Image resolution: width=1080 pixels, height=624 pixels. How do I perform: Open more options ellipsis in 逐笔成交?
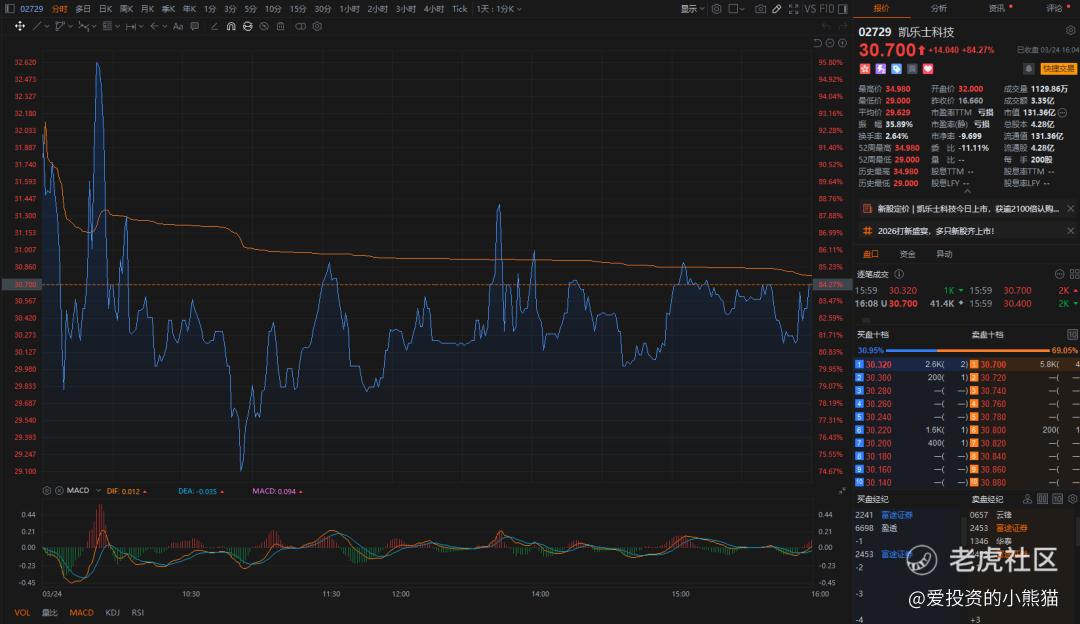point(1059,274)
